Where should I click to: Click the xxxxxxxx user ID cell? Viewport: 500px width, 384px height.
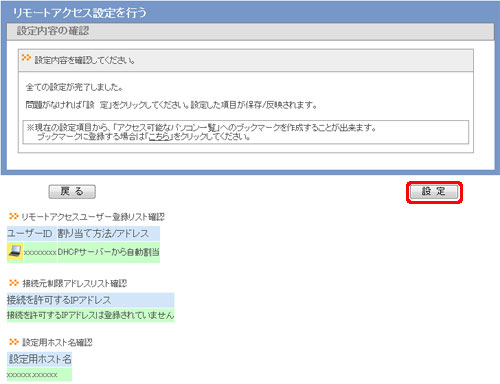click(x=40, y=253)
